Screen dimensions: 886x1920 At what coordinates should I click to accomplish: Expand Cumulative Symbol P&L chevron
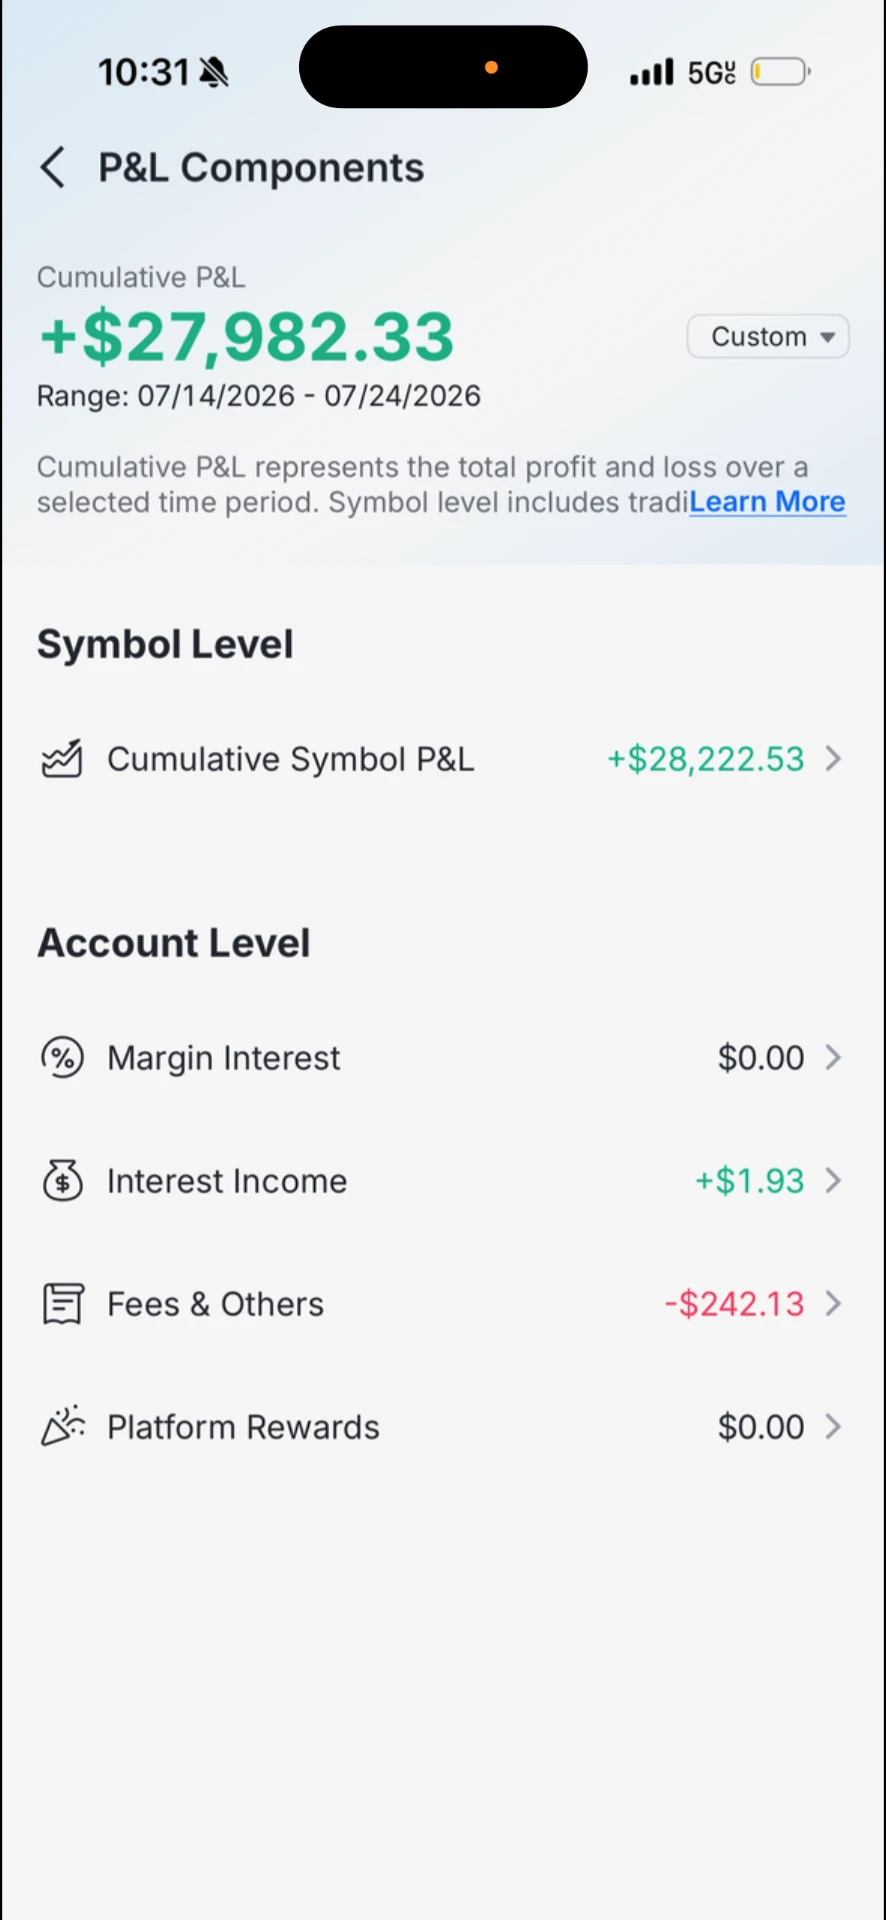tap(834, 759)
